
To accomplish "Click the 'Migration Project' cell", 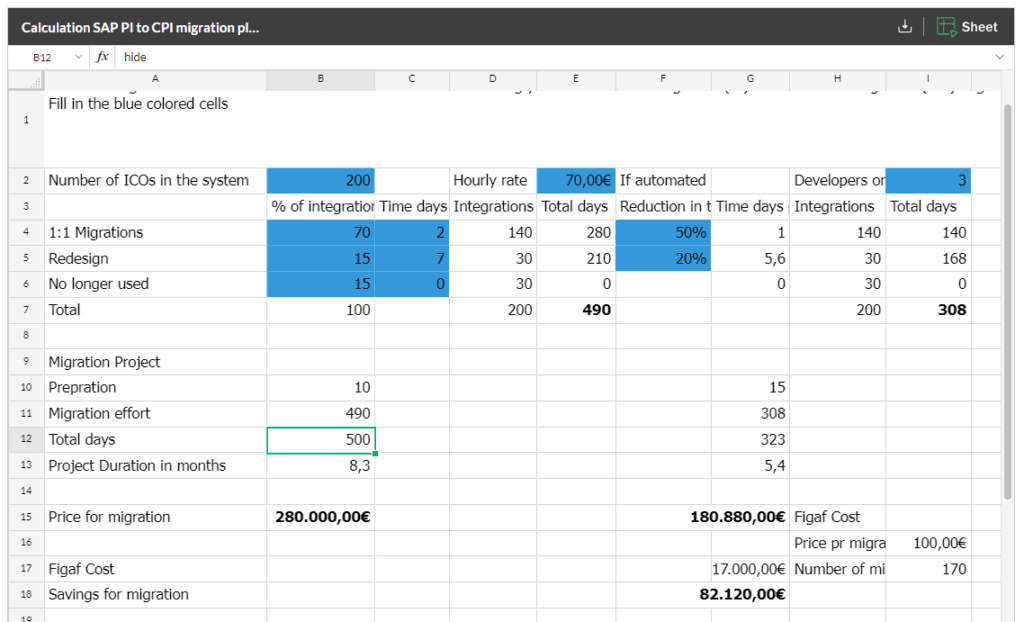I will tap(155, 362).
